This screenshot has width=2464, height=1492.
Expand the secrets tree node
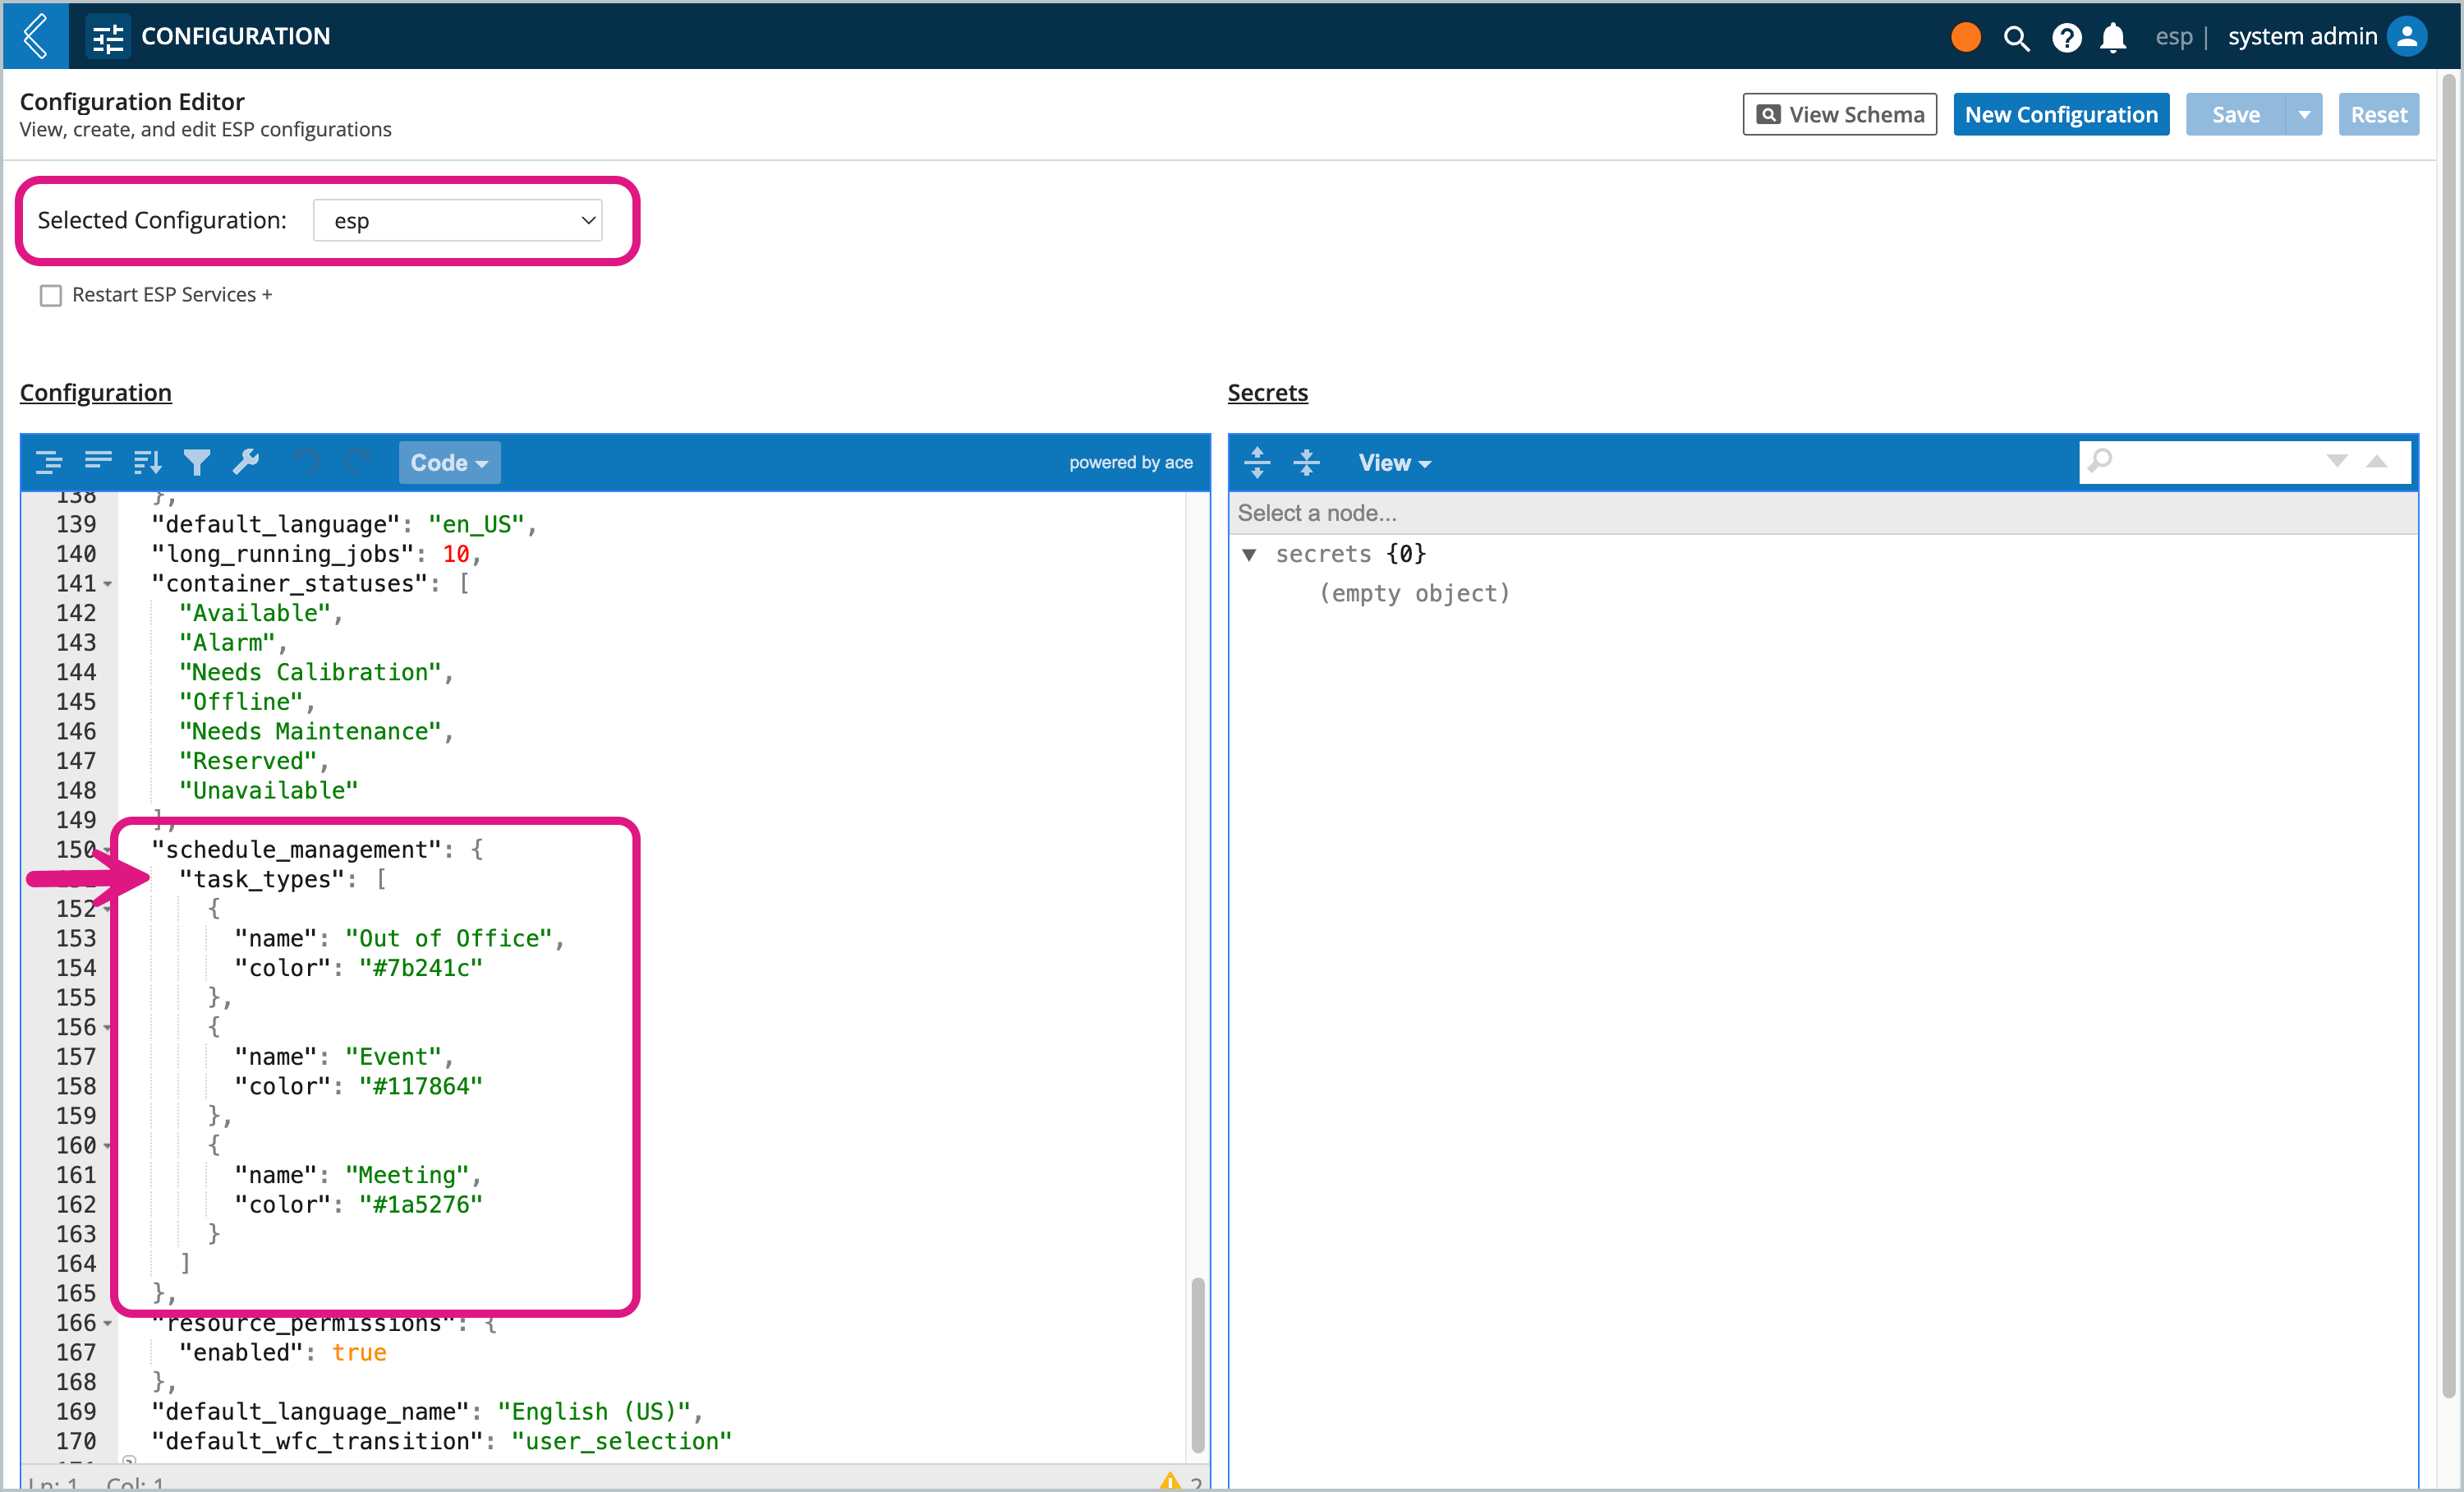point(1252,553)
